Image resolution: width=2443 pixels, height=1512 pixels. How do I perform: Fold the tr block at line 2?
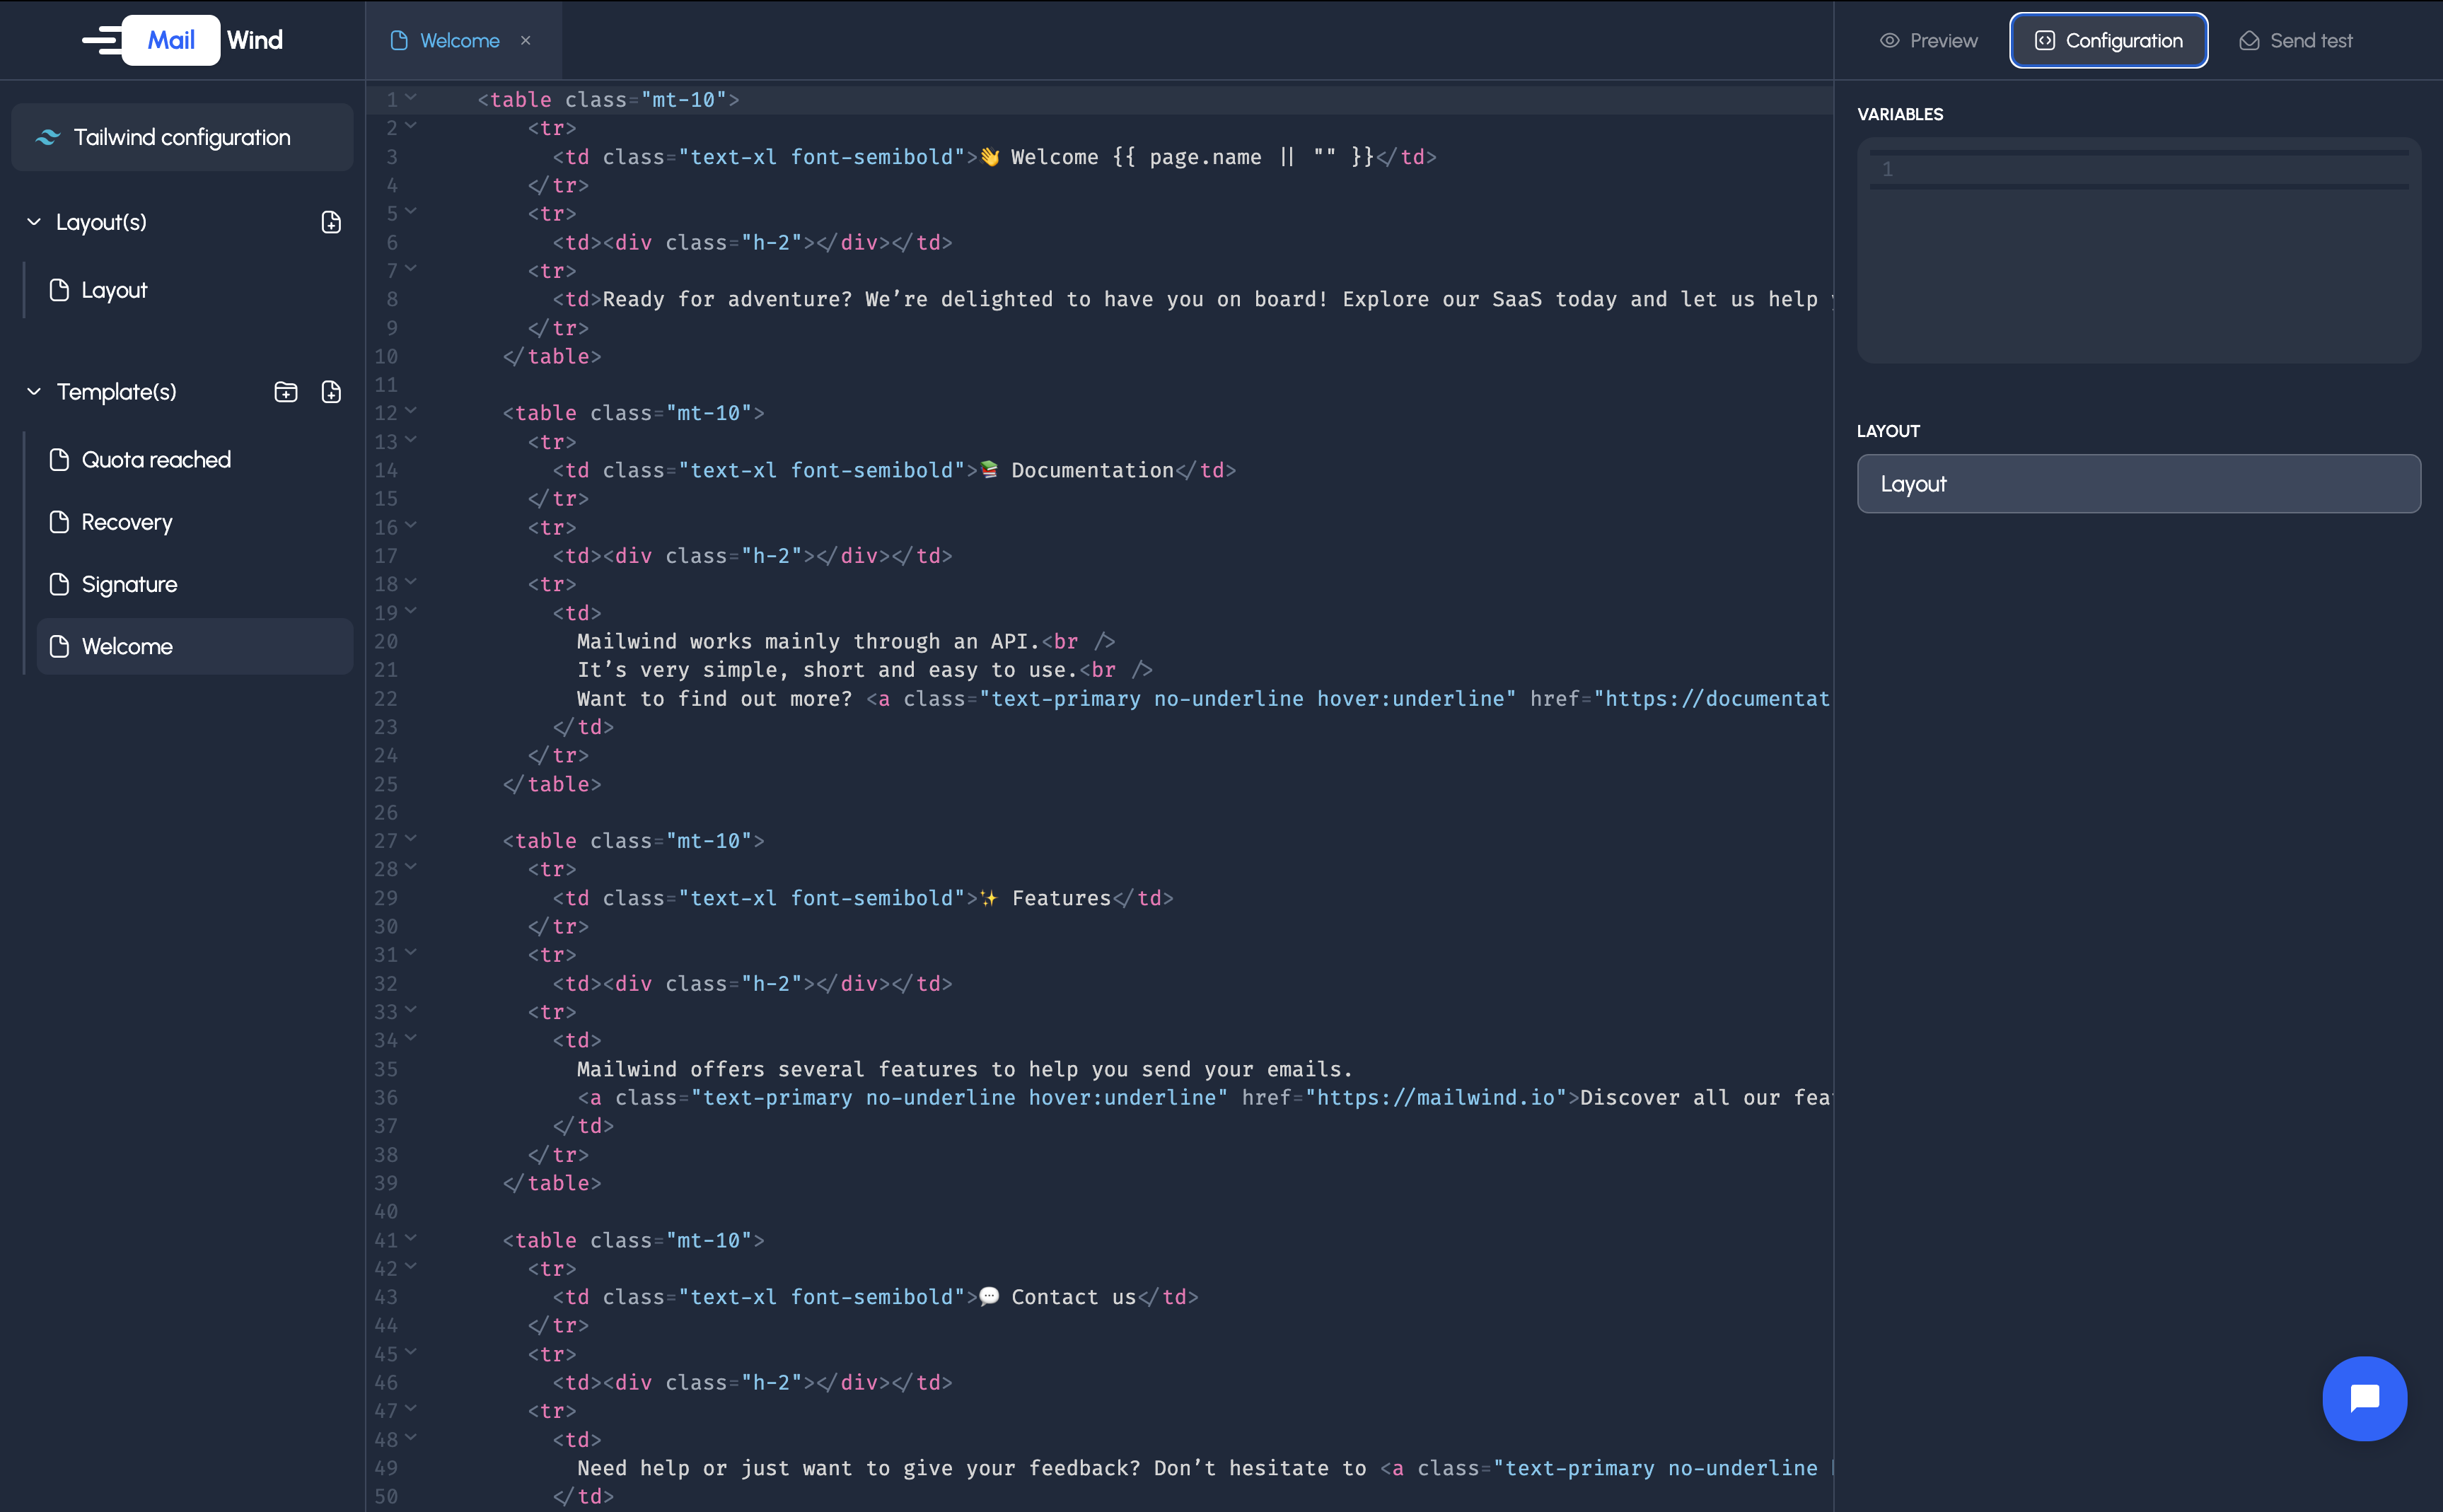[x=410, y=126]
